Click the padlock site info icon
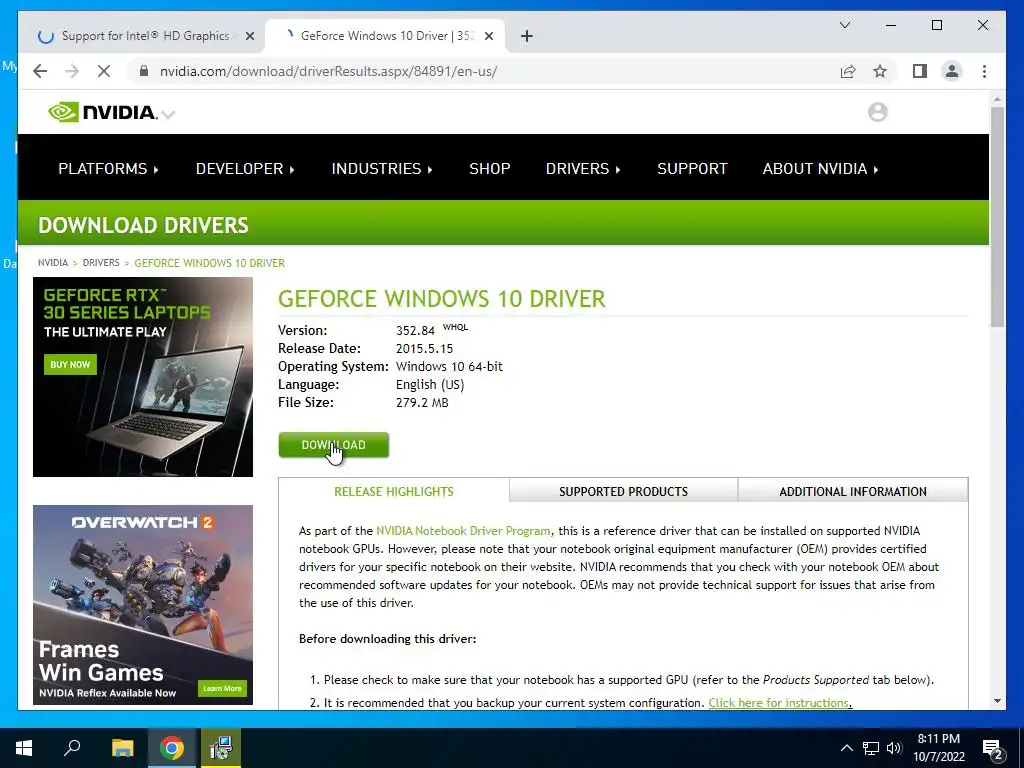 (144, 71)
